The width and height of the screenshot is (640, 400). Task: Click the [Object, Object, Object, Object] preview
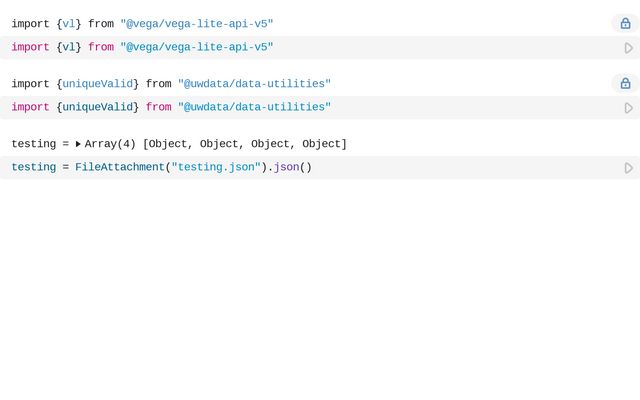pyautogui.click(x=245, y=144)
